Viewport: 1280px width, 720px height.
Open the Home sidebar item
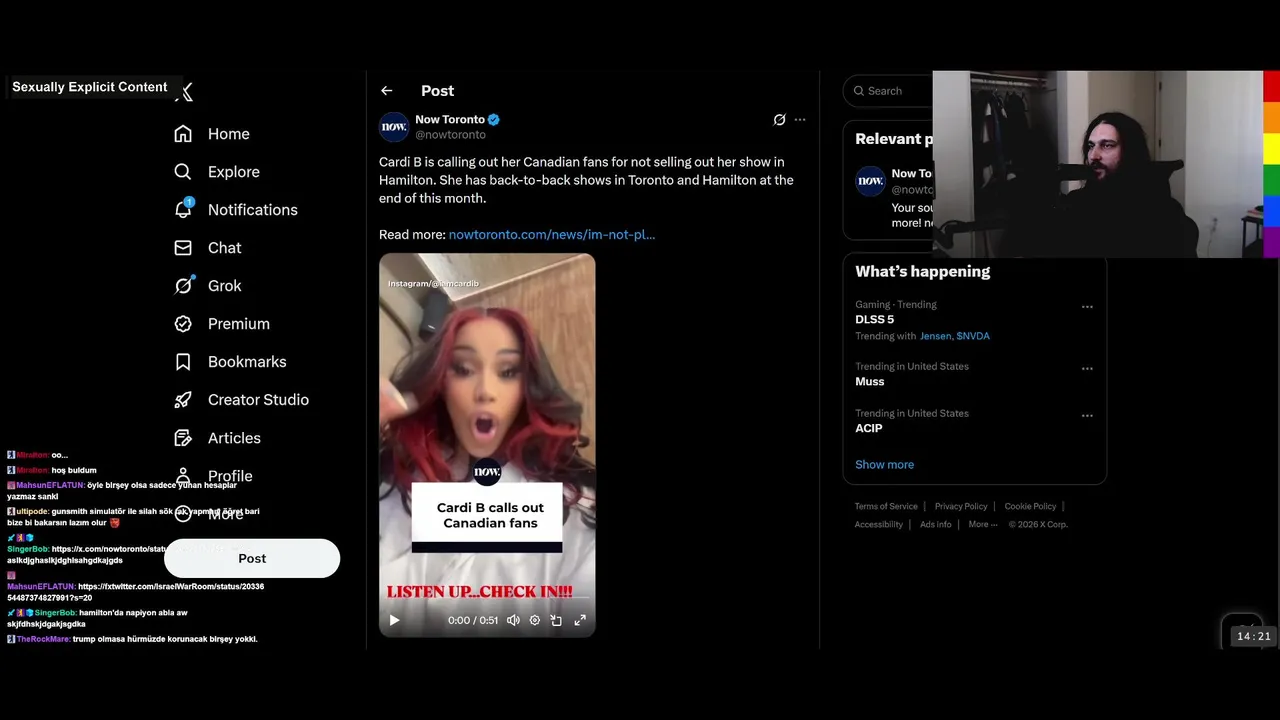point(212,134)
